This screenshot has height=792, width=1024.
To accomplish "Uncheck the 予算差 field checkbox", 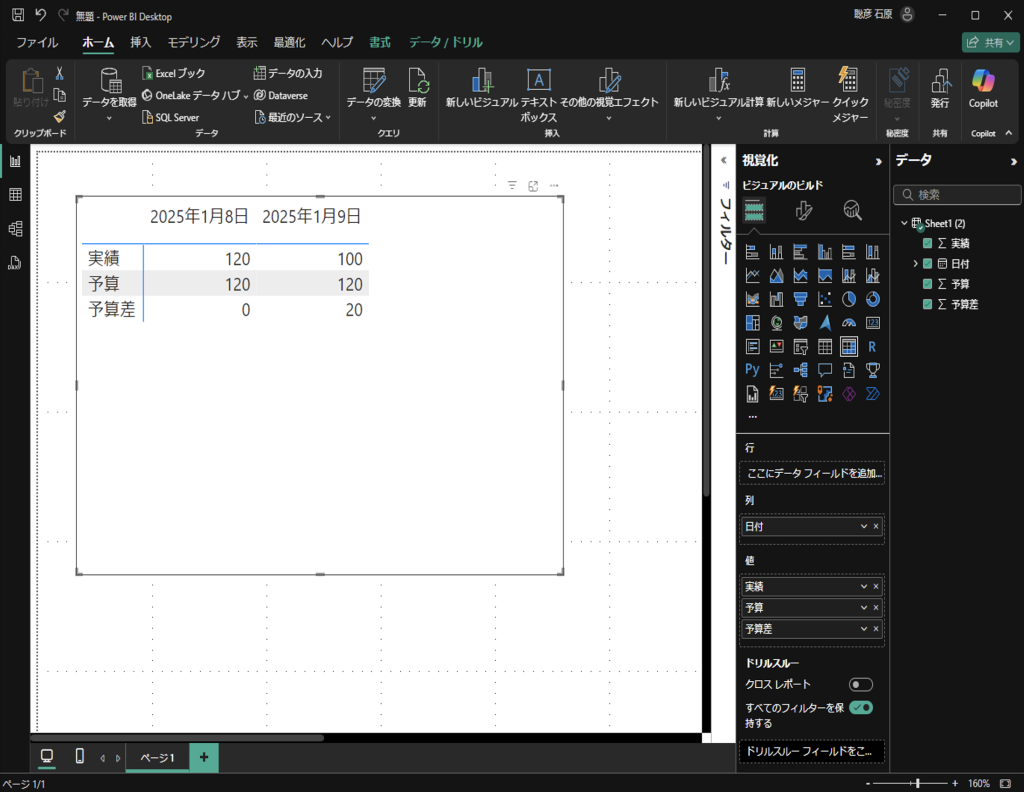I will (928, 304).
